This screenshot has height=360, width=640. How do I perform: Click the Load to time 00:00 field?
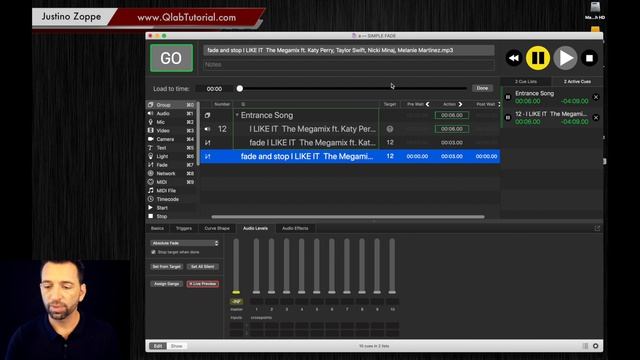click(x=214, y=89)
